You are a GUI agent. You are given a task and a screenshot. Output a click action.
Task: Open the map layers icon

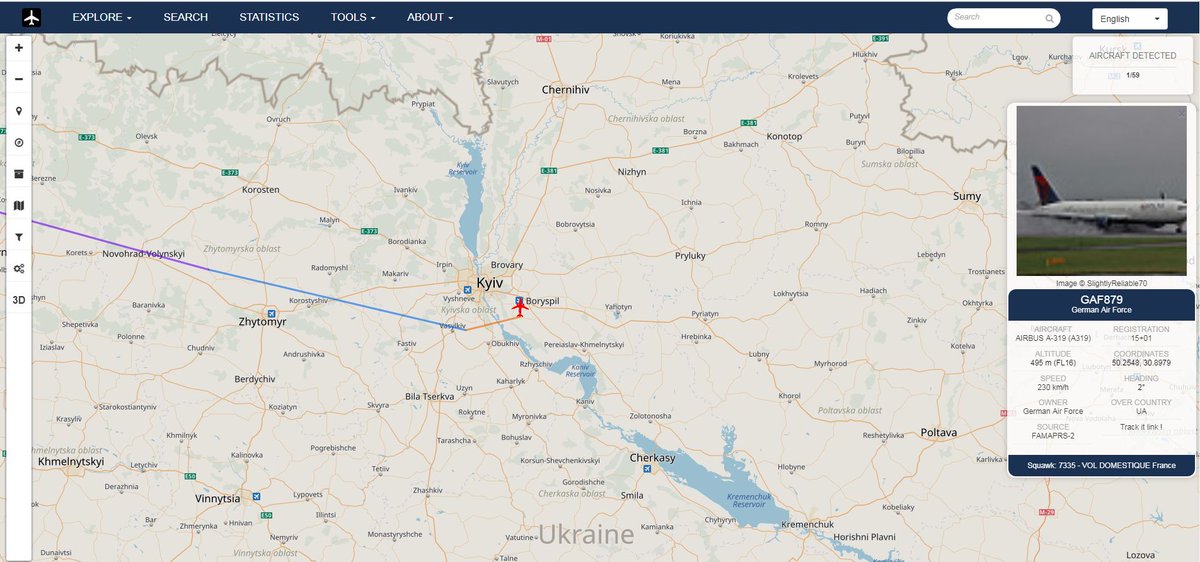(19, 205)
